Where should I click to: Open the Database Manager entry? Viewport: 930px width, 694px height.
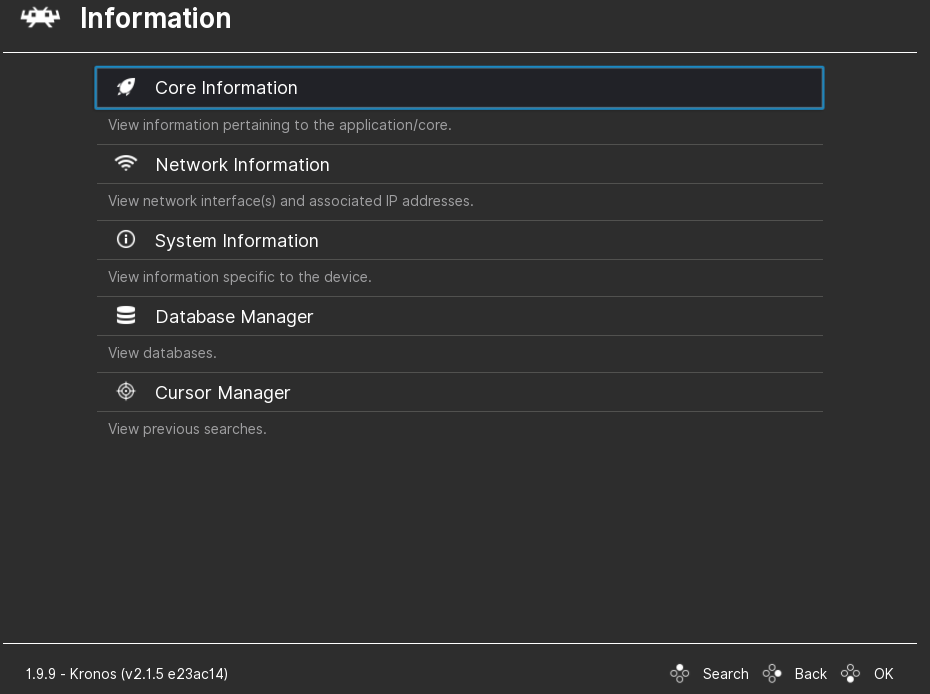(234, 317)
